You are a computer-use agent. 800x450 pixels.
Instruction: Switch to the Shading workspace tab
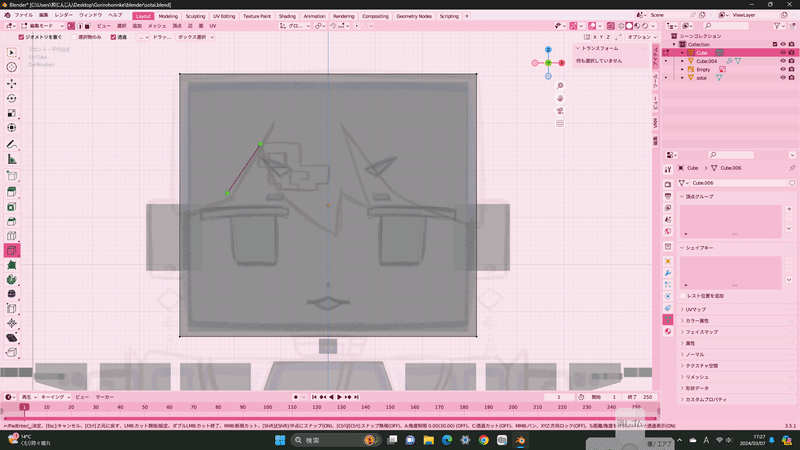point(287,16)
